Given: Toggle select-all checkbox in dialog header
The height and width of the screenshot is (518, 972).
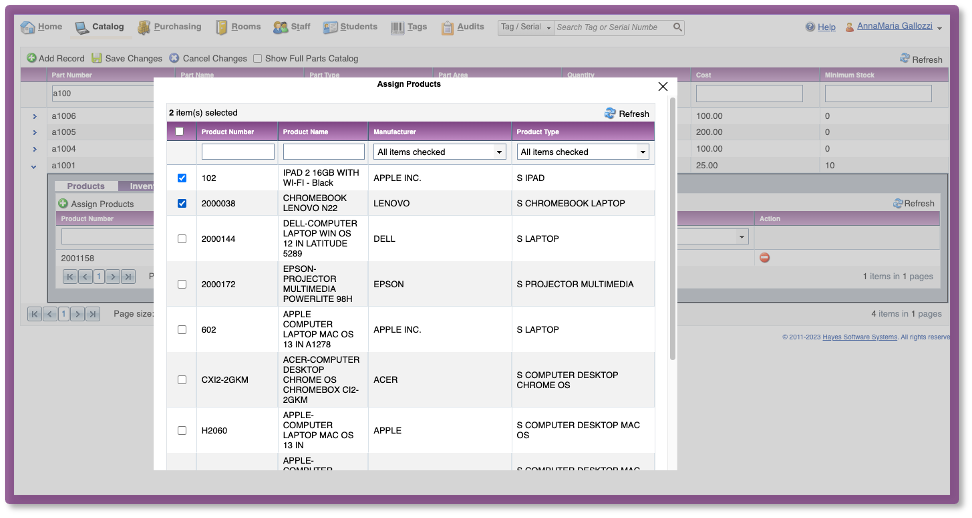Looking at the screenshot, I should 180,131.
